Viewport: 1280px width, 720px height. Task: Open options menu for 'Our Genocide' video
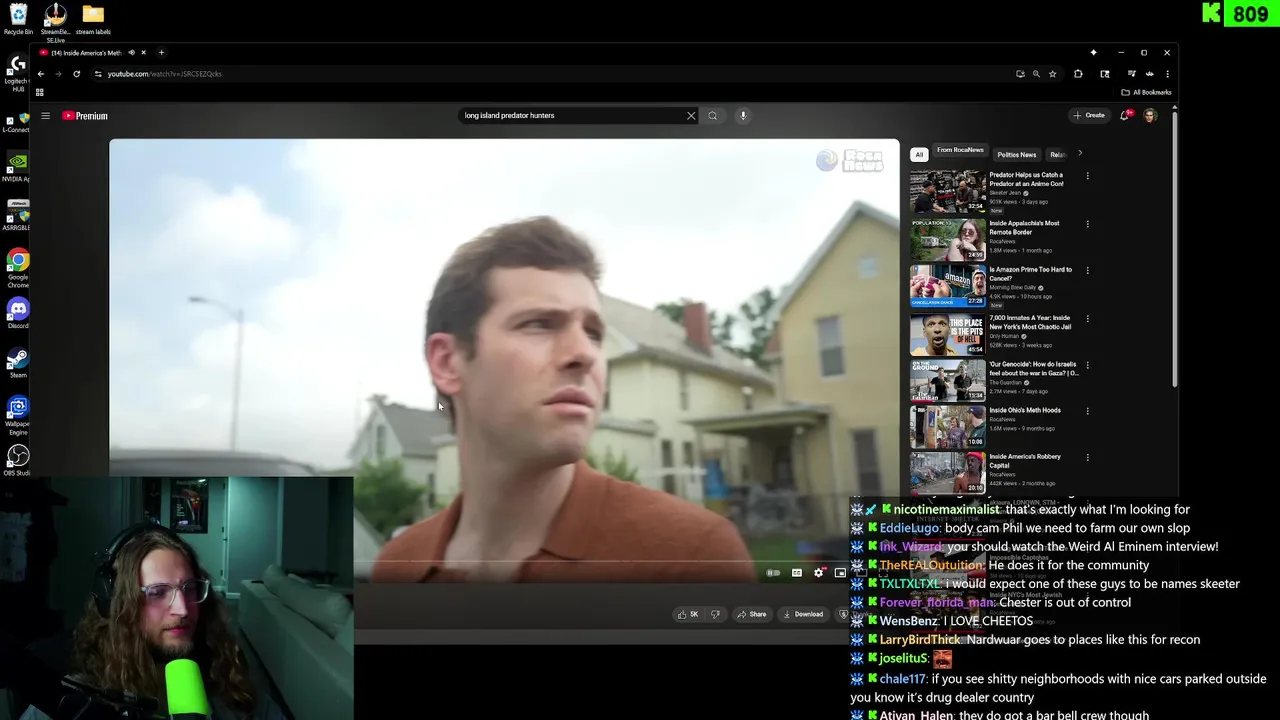pyautogui.click(x=1087, y=366)
